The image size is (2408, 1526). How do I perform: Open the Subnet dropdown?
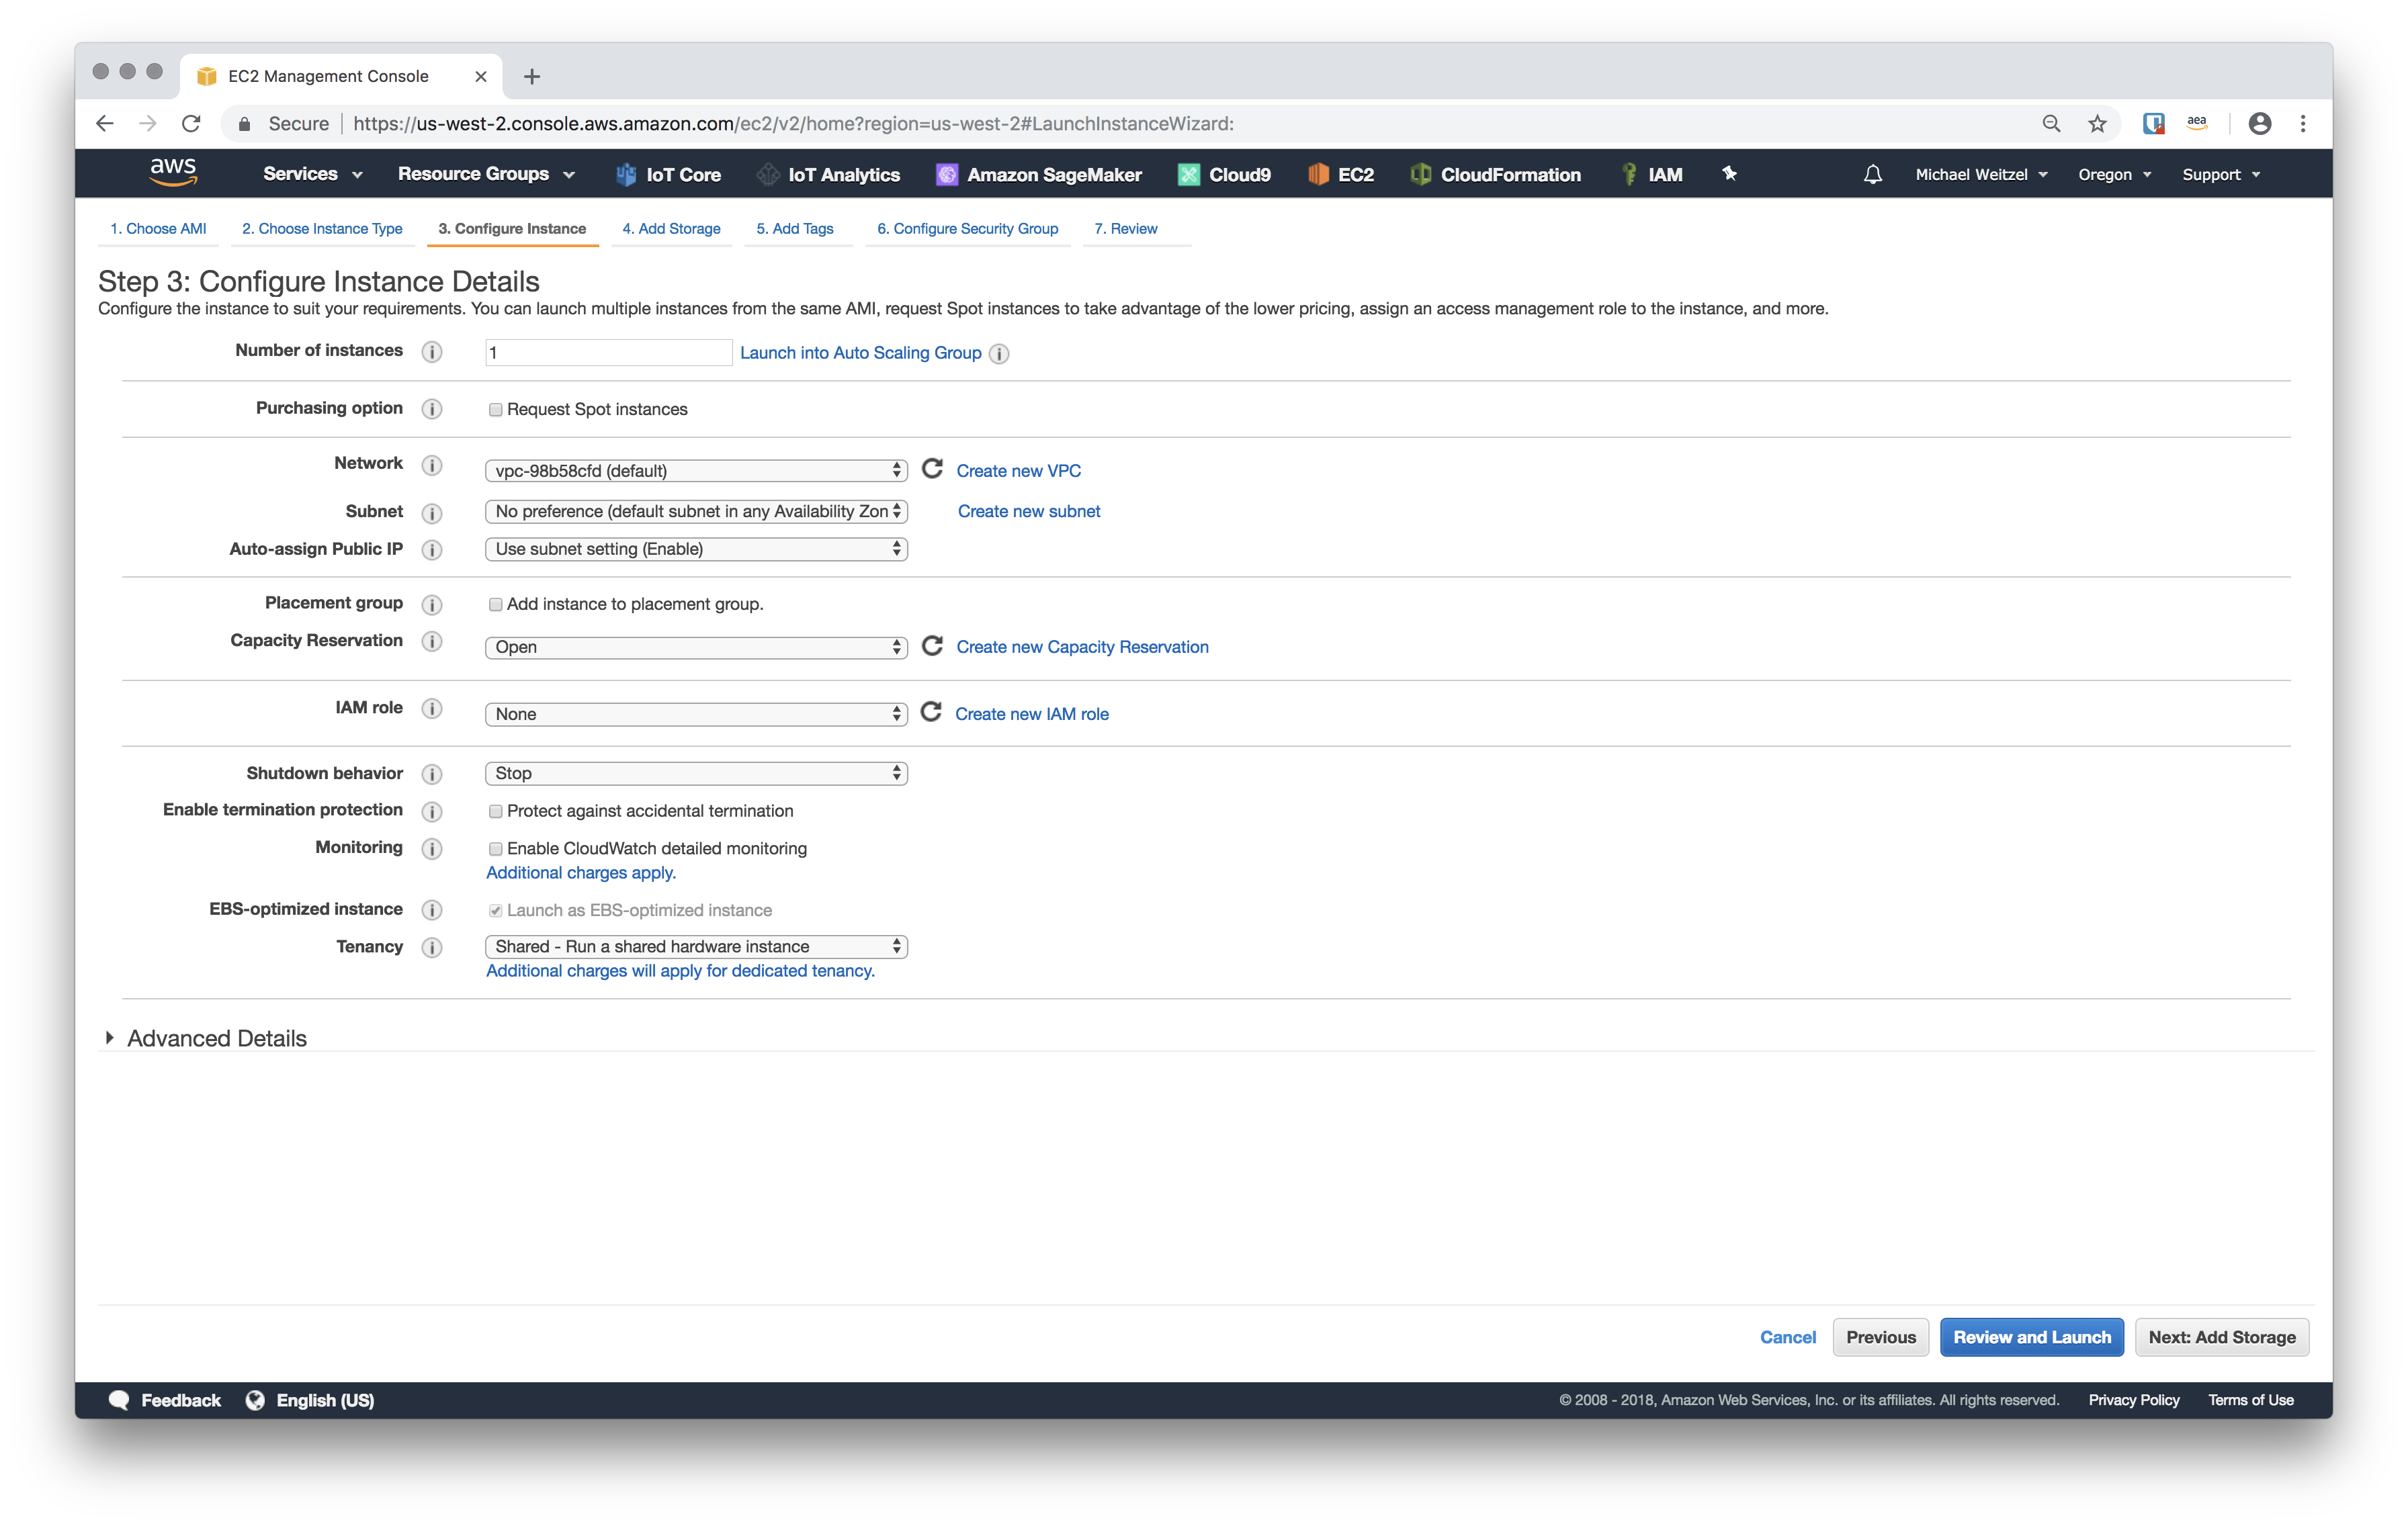tap(696, 511)
